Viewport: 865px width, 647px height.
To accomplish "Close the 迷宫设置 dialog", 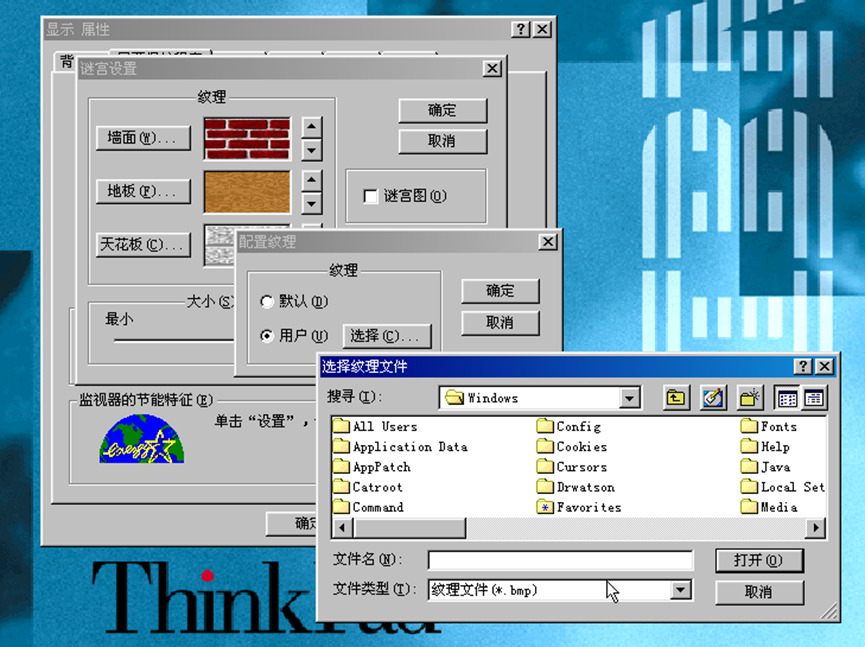I will click(x=492, y=68).
